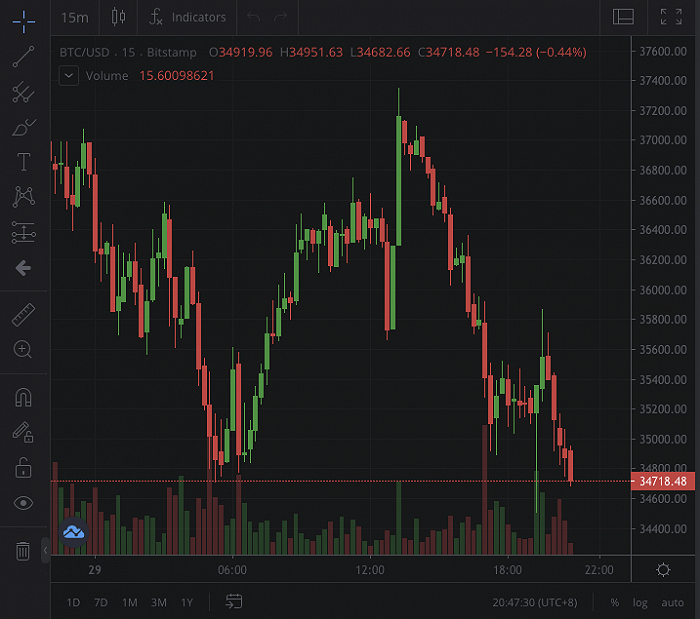Open the brush drawing tool
This screenshot has height=619, width=700.
tap(24, 127)
